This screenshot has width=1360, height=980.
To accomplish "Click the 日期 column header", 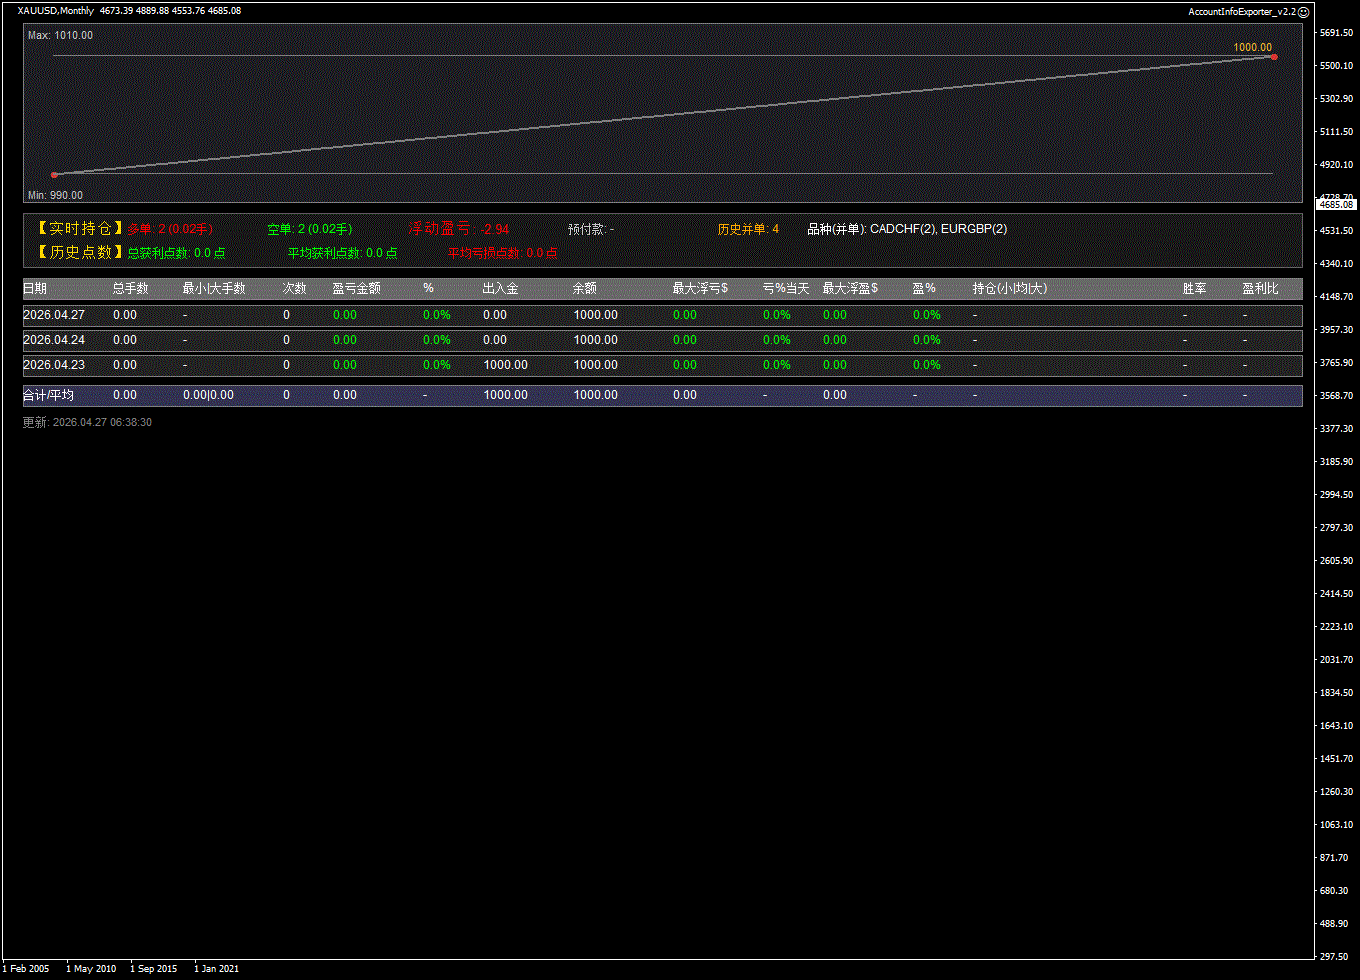I will (x=35, y=288).
